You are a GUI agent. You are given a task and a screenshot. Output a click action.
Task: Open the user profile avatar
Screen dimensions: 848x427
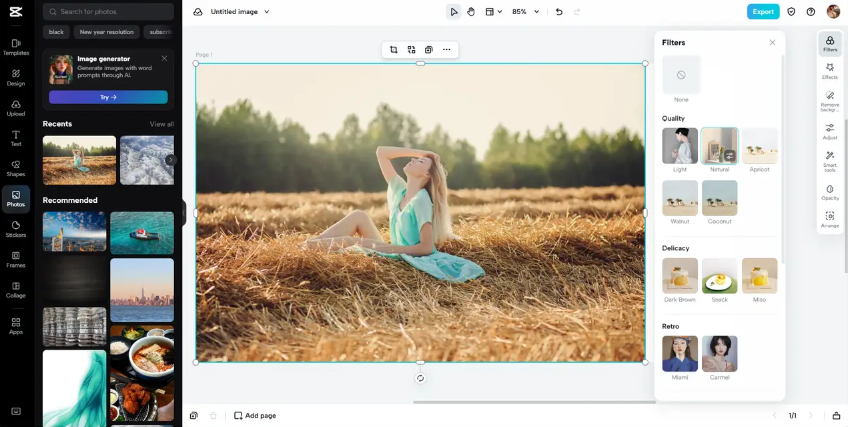pyautogui.click(x=833, y=11)
